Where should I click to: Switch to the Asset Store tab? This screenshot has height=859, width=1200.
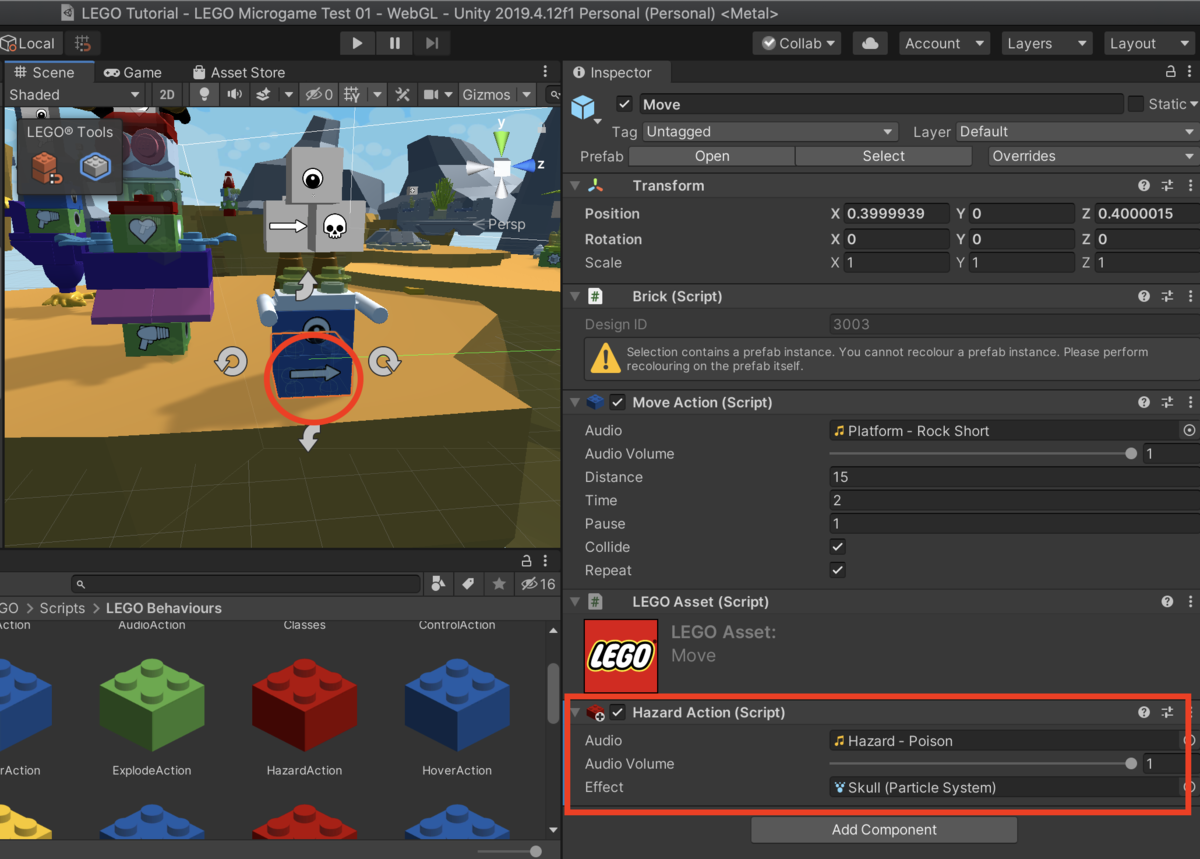238,72
